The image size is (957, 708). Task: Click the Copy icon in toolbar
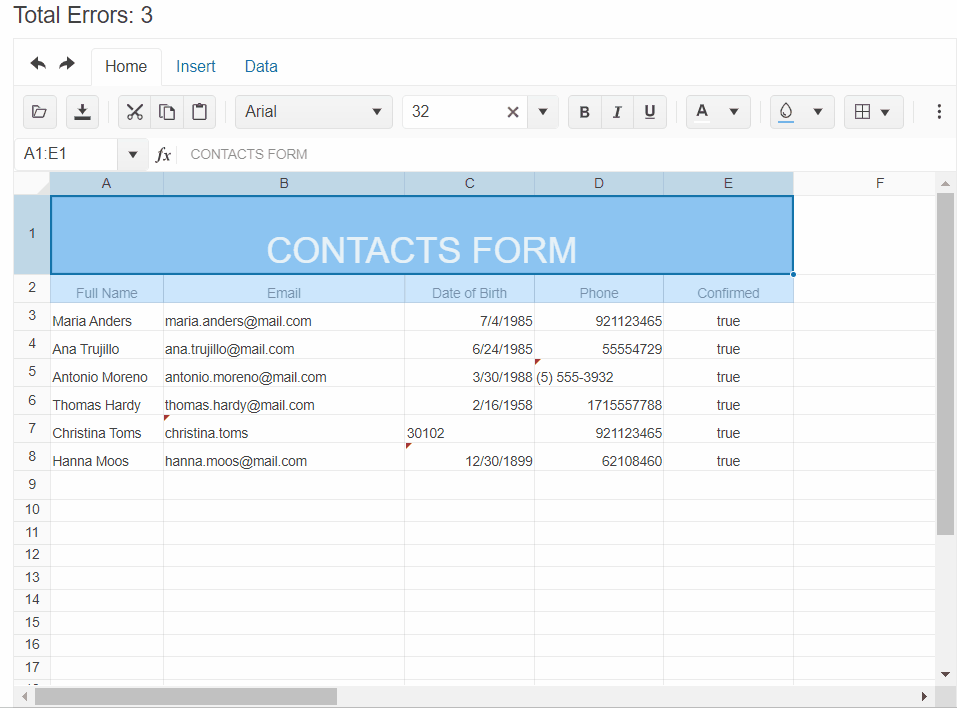(167, 112)
